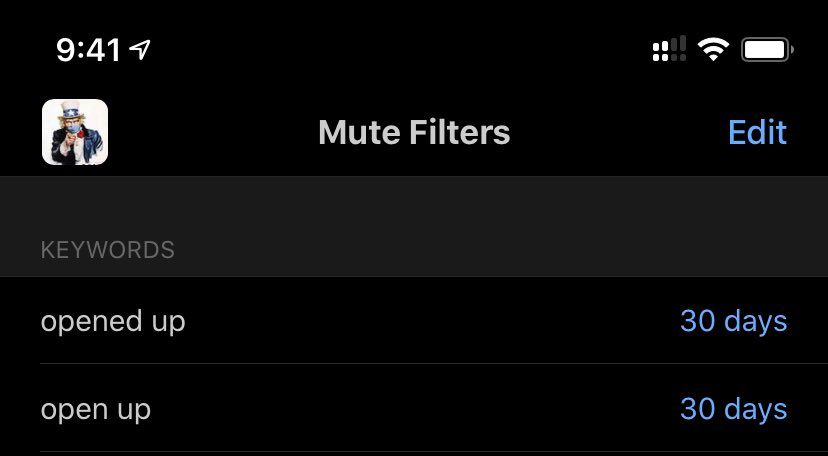Tap the Uncle Sam profile avatar
The image size is (828, 456).
75,132
